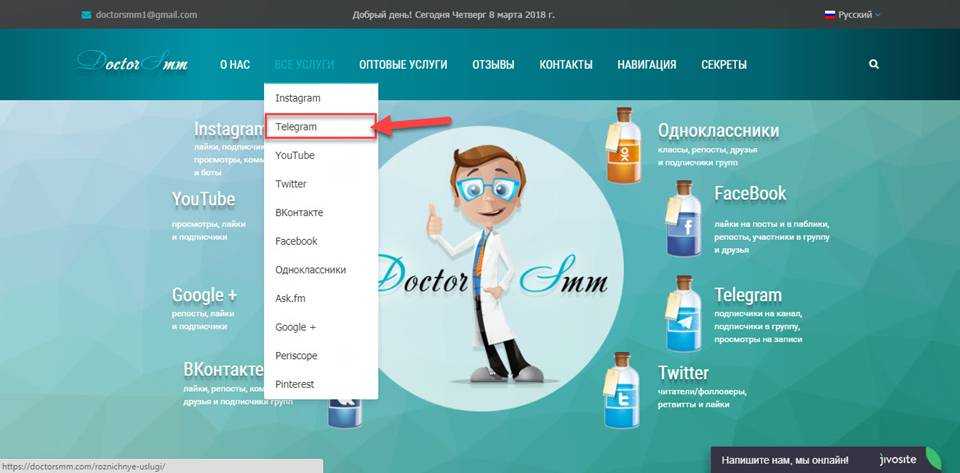Select Telegram from the dropdown list
The width and height of the screenshot is (960, 473).
tap(296, 127)
